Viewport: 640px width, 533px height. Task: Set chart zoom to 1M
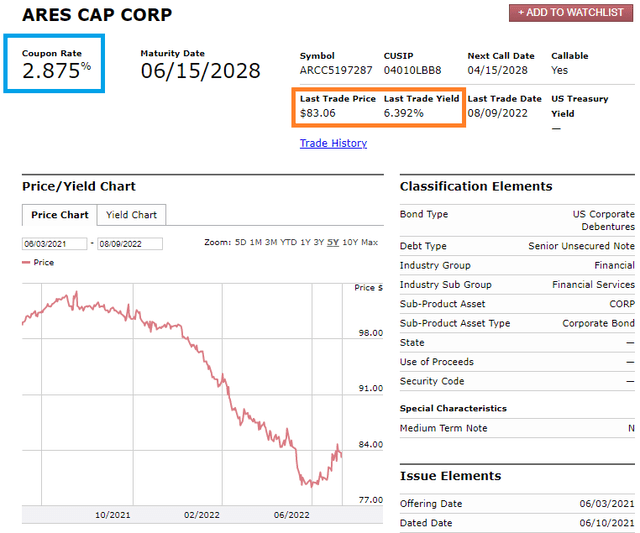point(256,242)
